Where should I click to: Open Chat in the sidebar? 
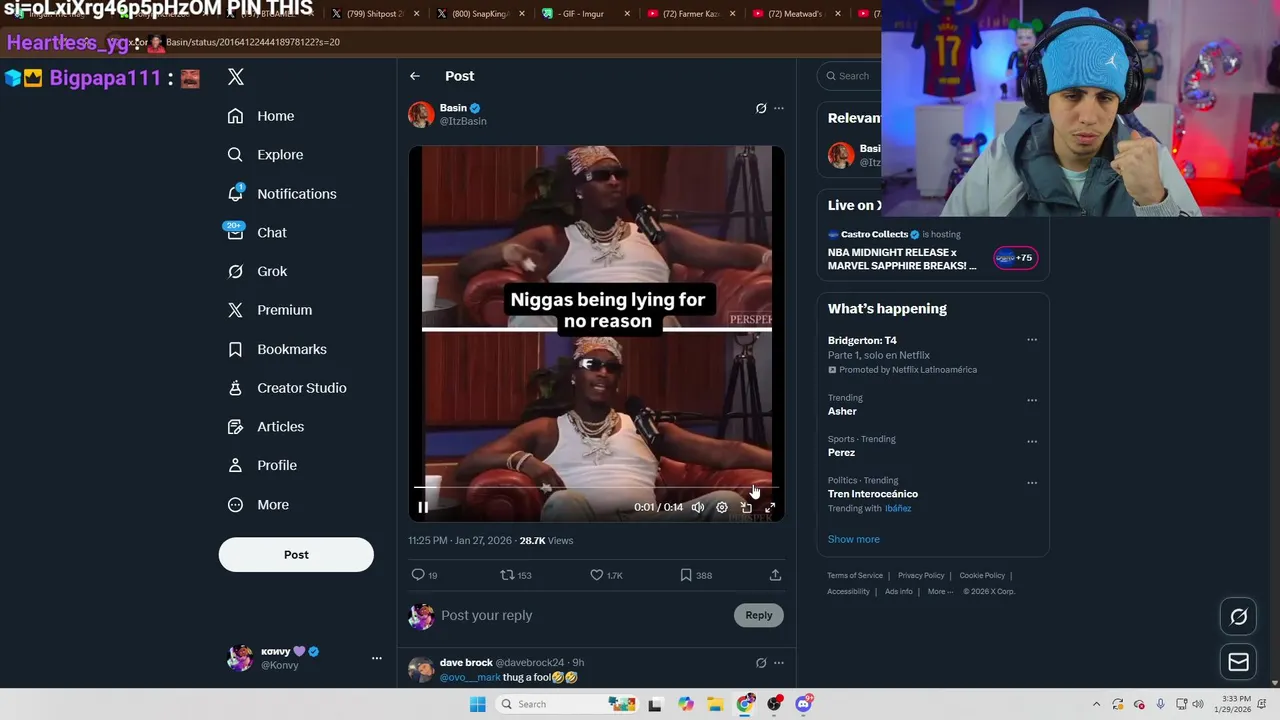coord(257,232)
